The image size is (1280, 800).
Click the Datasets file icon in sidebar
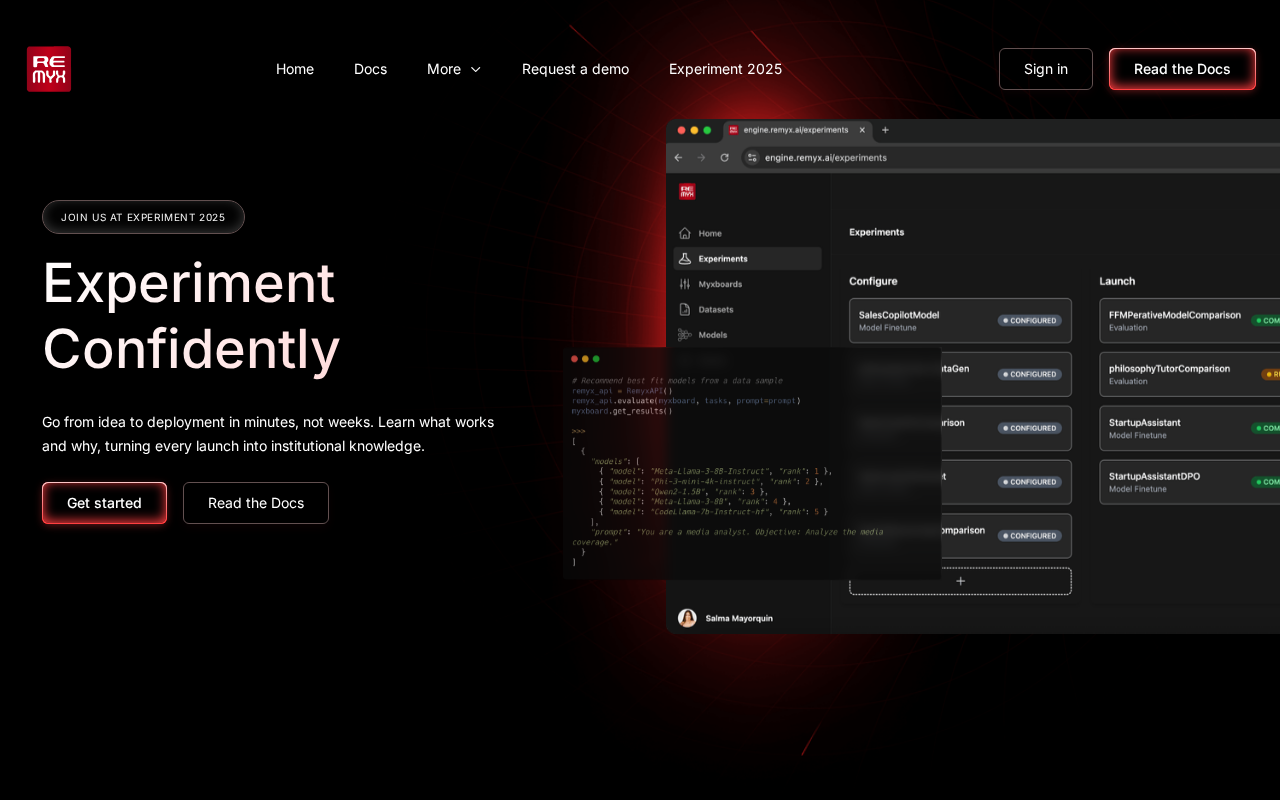685,310
